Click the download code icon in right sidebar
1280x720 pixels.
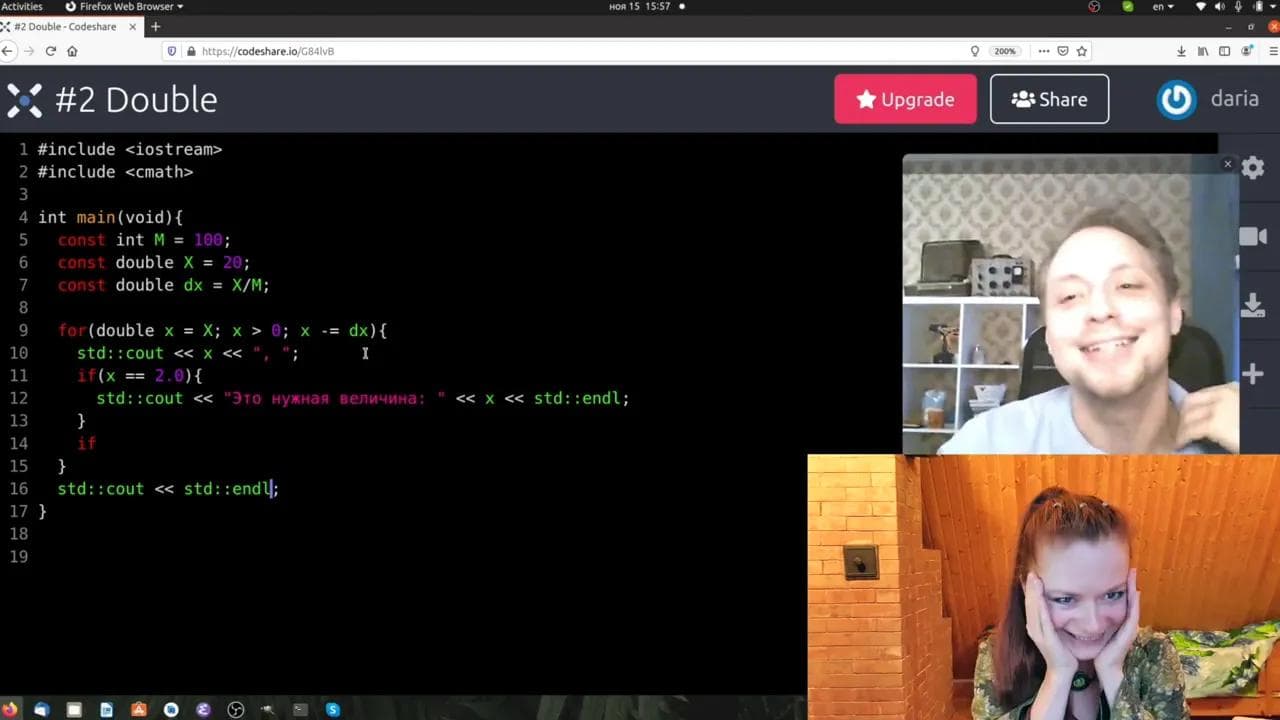tap(1252, 306)
